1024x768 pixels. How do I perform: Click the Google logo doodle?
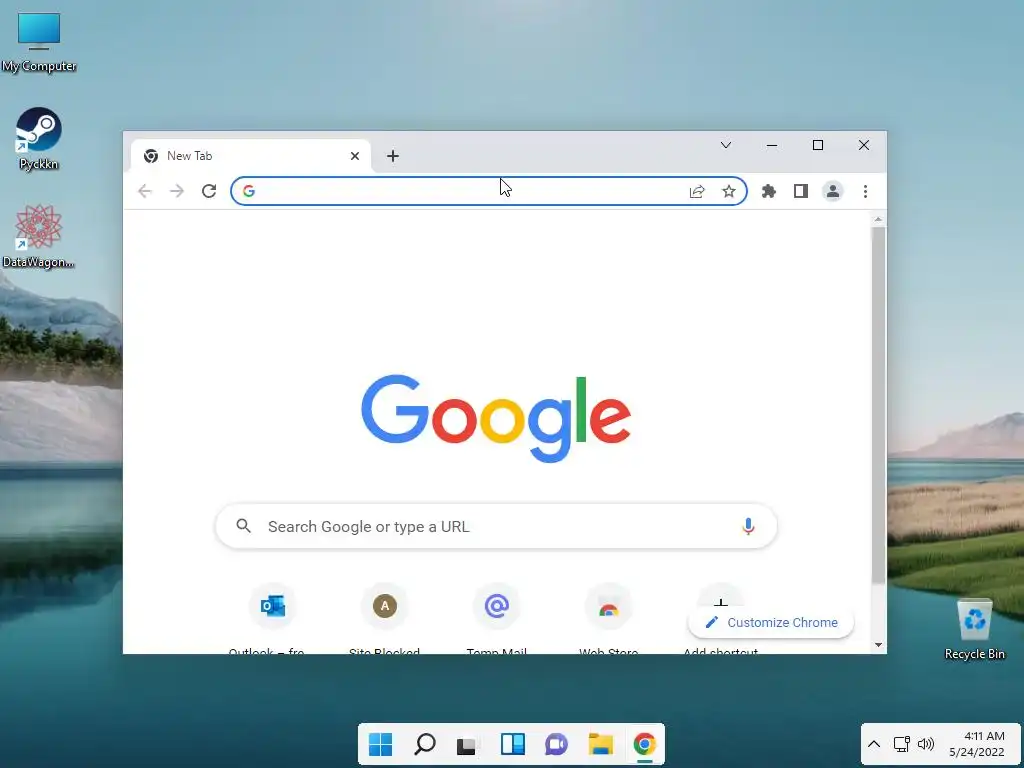(496, 418)
